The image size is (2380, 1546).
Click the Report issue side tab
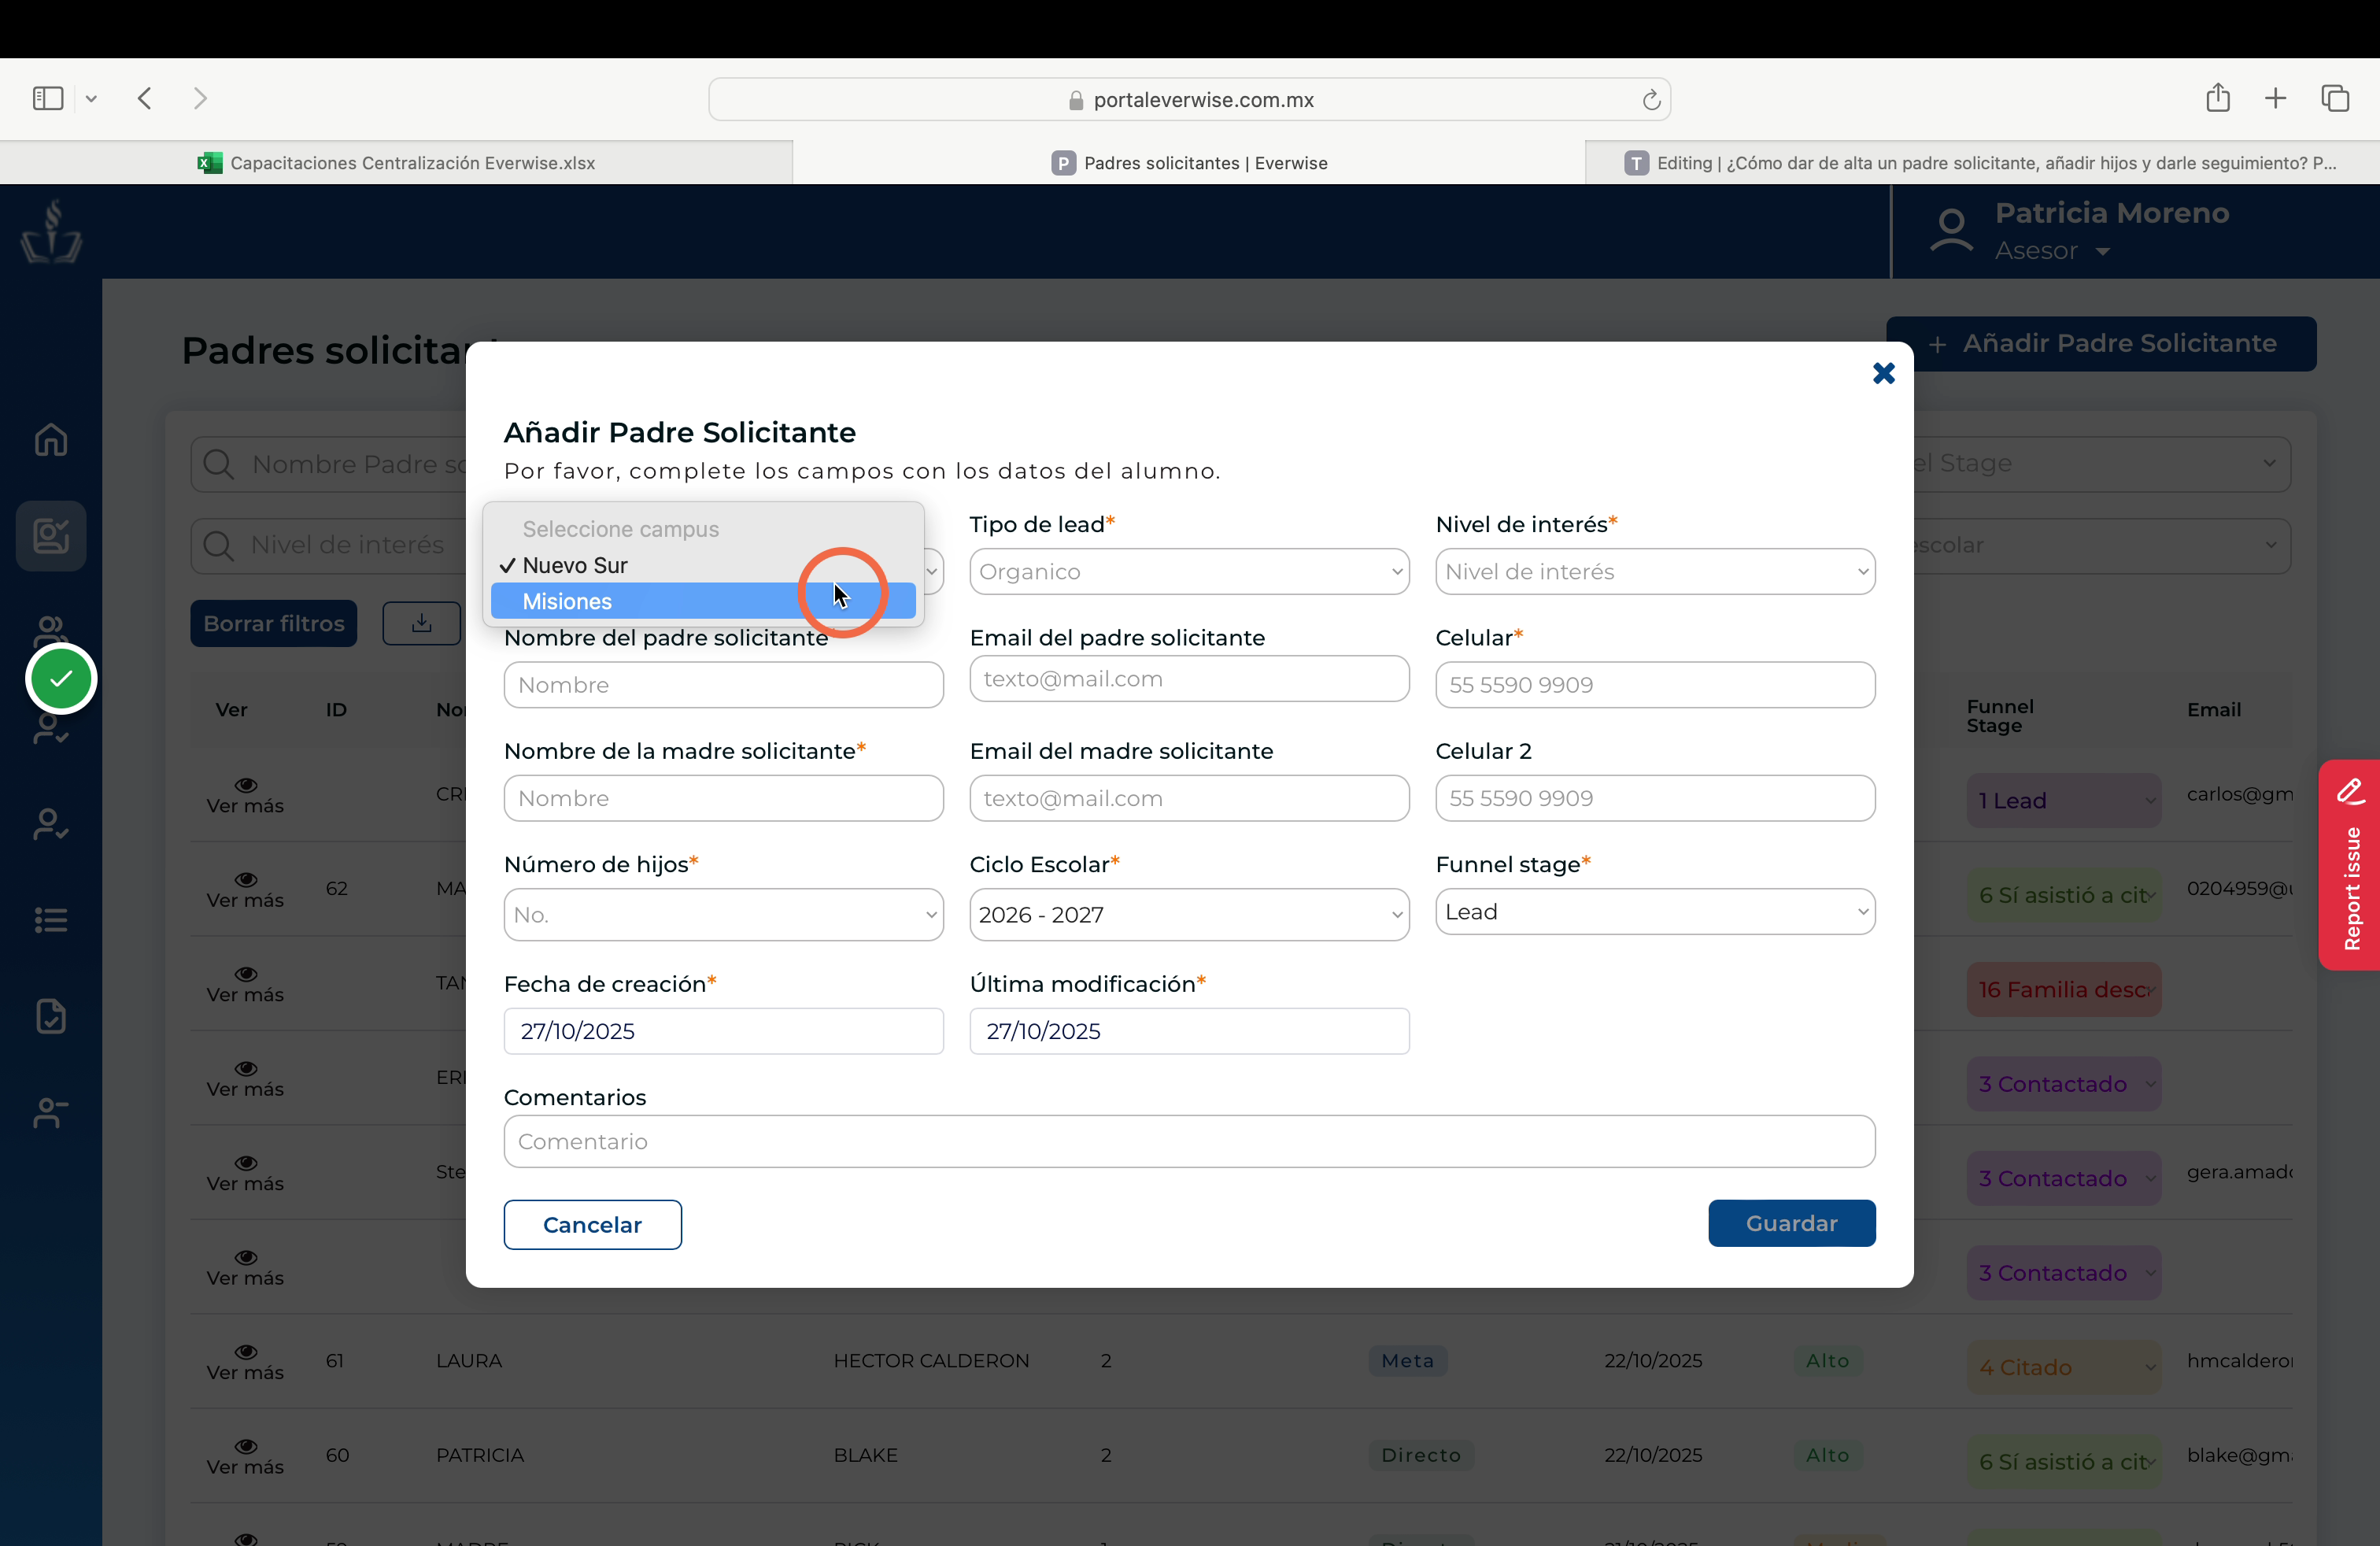click(2350, 865)
